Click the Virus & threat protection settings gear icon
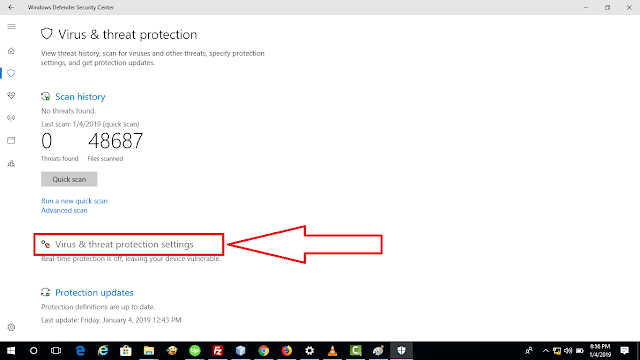The width and height of the screenshot is (640, 360). [x=45, y=244]
